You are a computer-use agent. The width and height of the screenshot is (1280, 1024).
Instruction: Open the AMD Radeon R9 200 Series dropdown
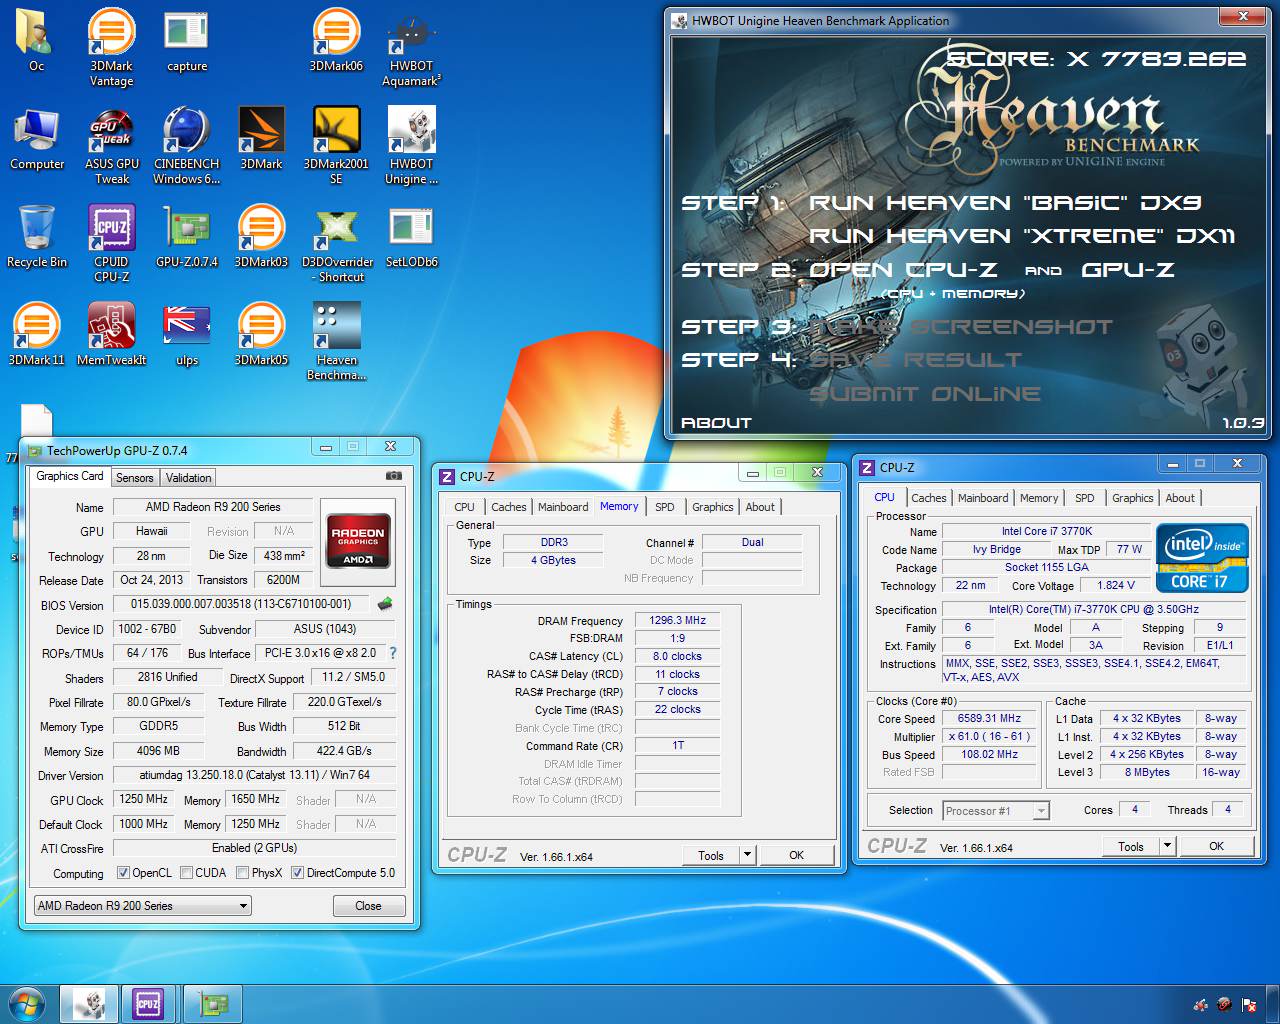[x=143, y=906]
